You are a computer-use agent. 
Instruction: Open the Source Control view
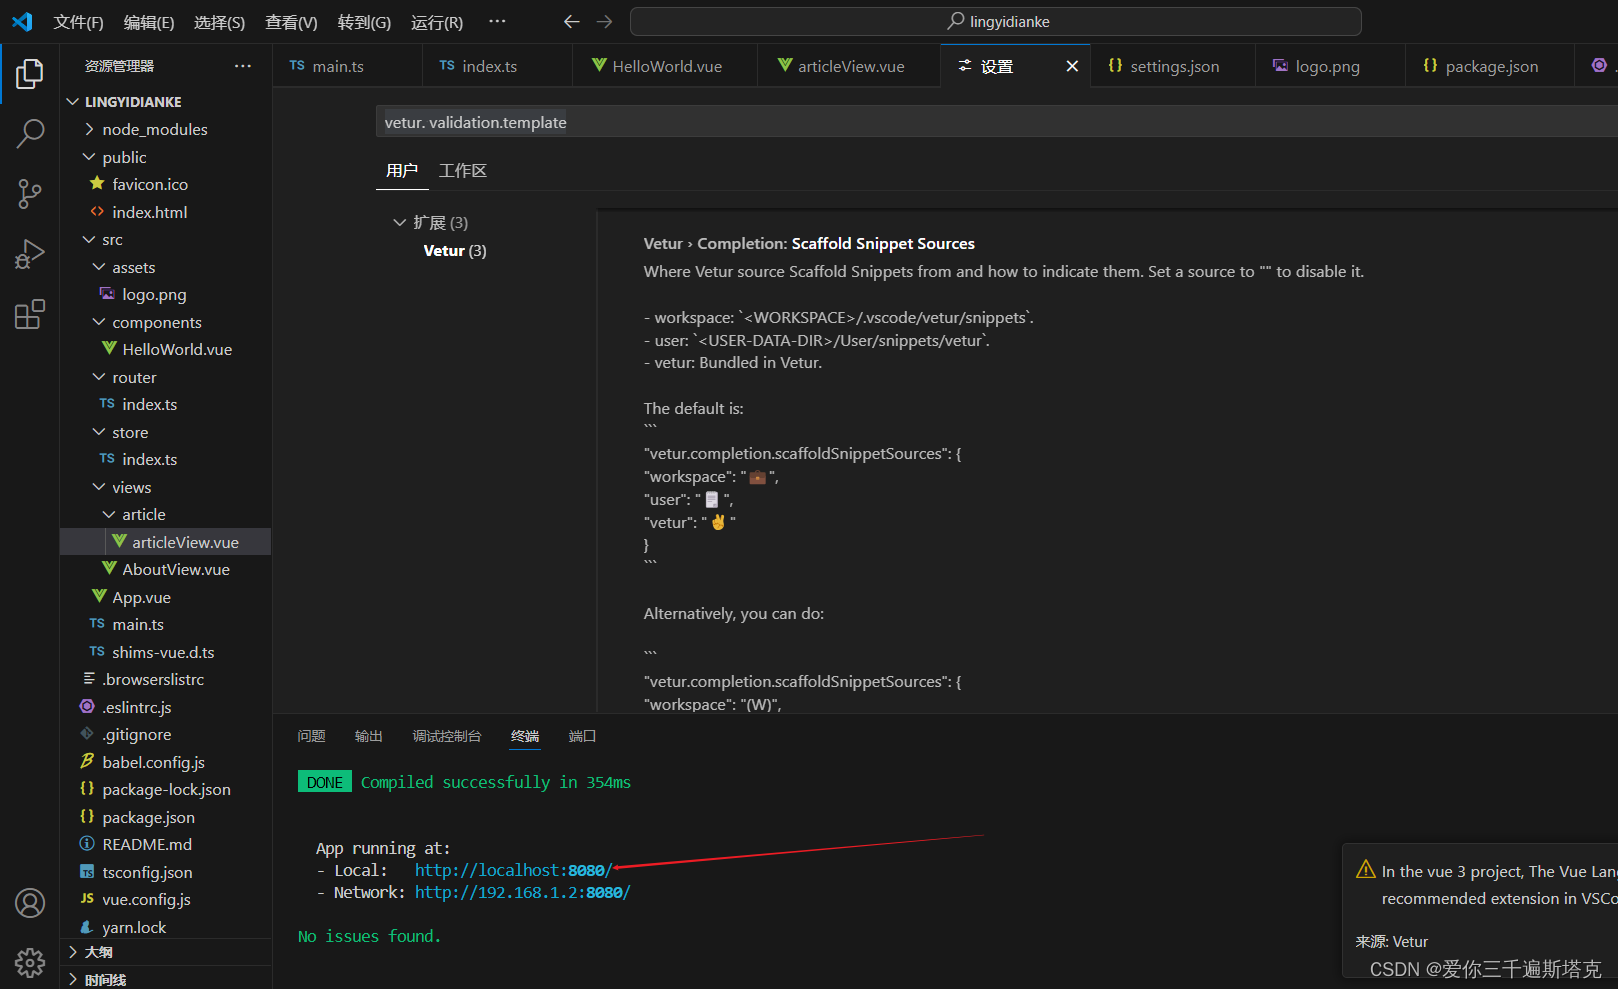tap(29, 193)
